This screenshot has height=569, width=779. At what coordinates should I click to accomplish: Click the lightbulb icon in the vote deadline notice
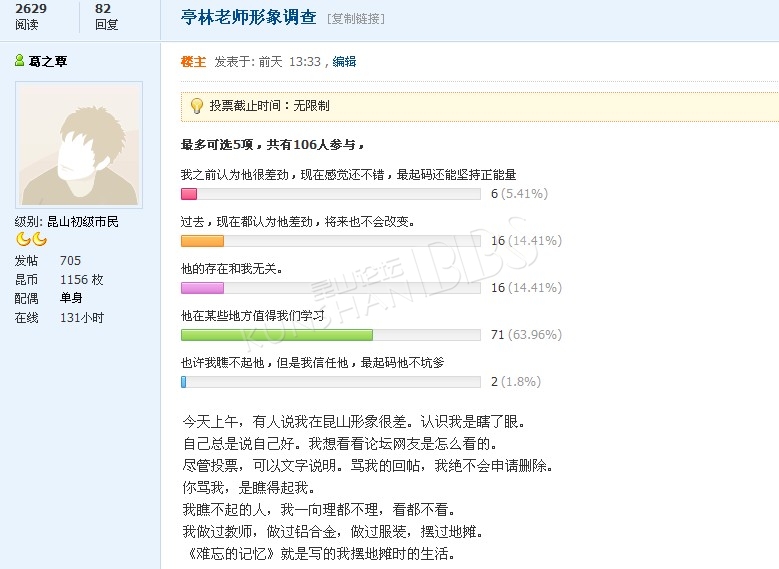coord(197,105)
